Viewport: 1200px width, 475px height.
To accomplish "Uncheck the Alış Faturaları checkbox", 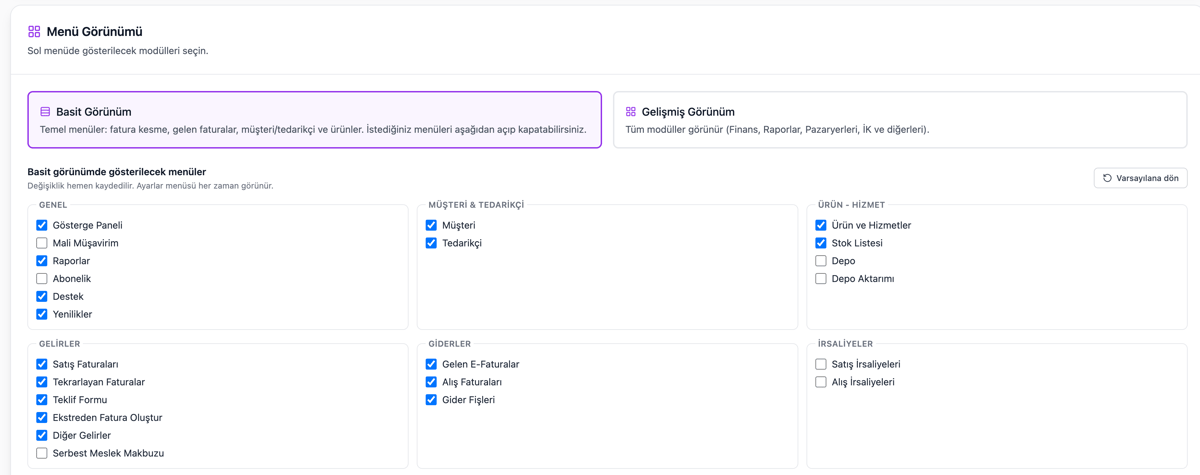I will click(431, 382).
